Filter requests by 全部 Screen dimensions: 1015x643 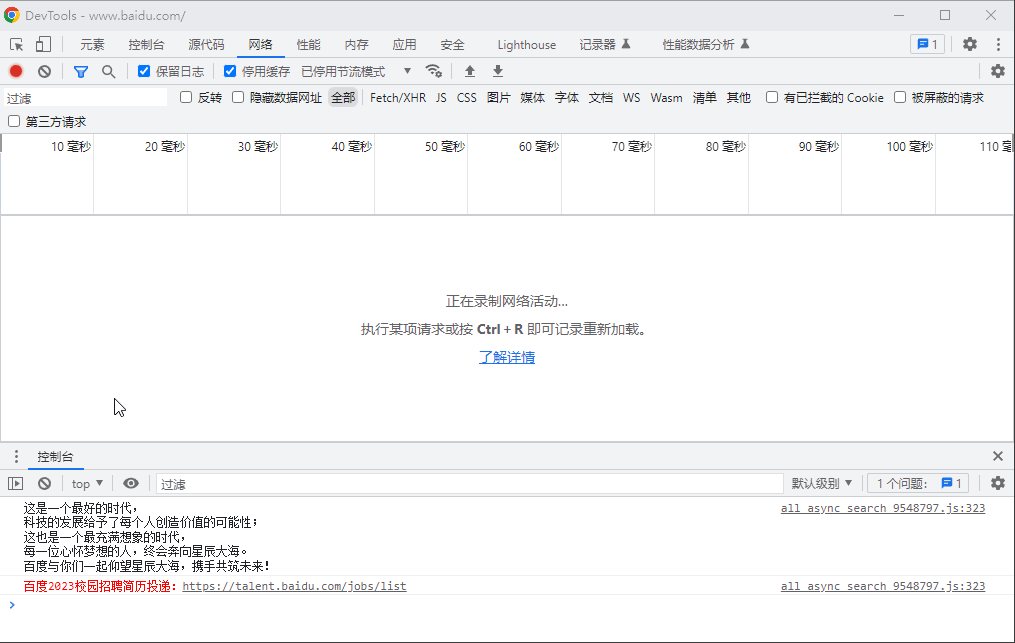(343, 98)
